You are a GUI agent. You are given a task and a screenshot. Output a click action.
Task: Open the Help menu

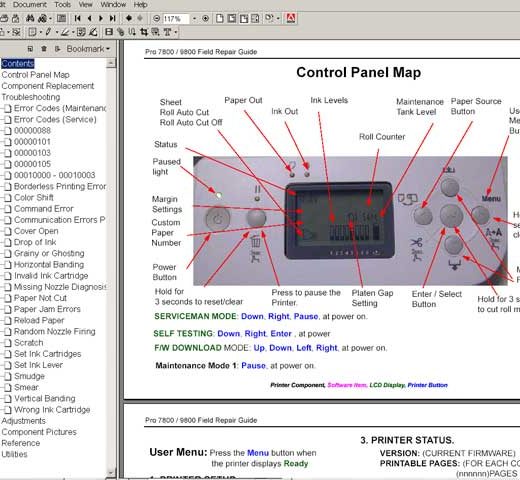[x=140, y=5]
